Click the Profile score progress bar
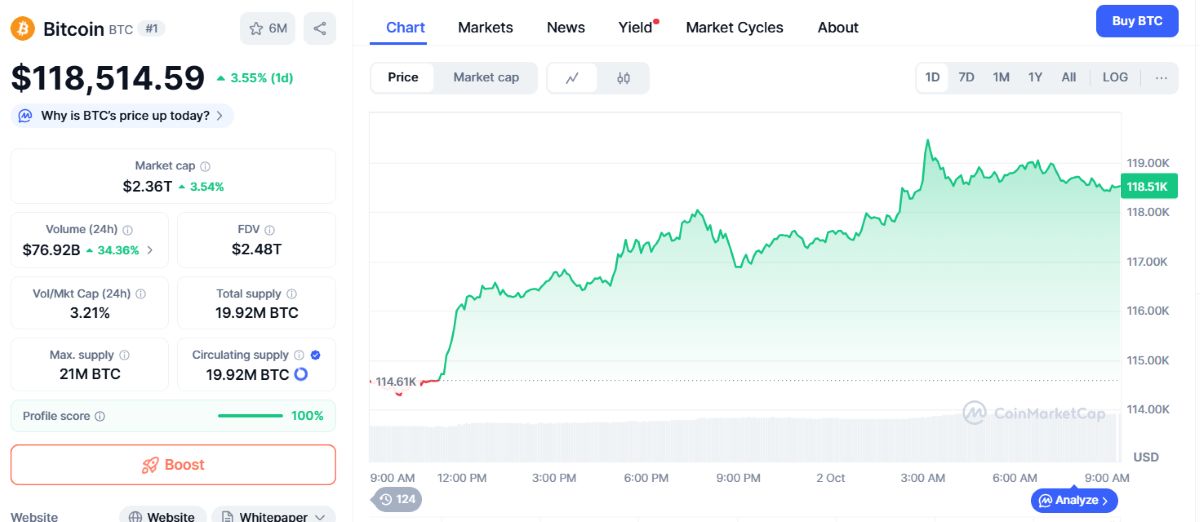The height and width of the screenshot is (522, 1200). 250,416
